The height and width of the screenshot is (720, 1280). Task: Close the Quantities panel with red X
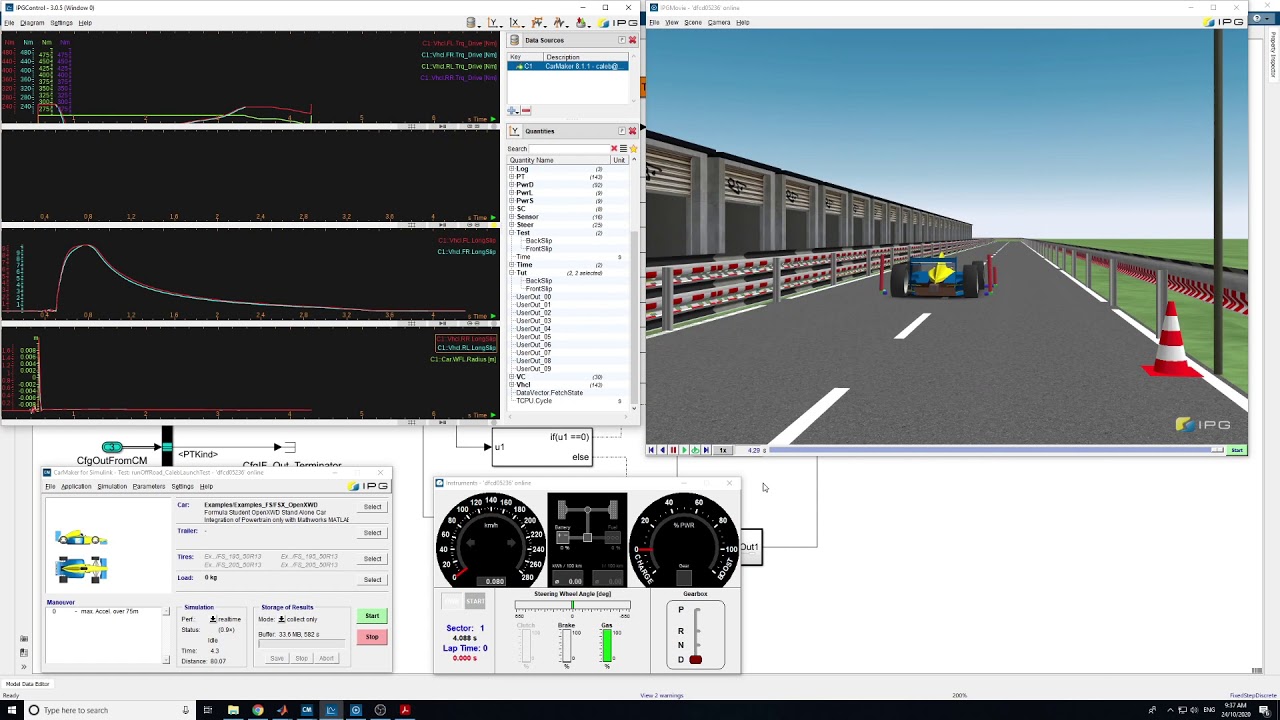(632, 131)
